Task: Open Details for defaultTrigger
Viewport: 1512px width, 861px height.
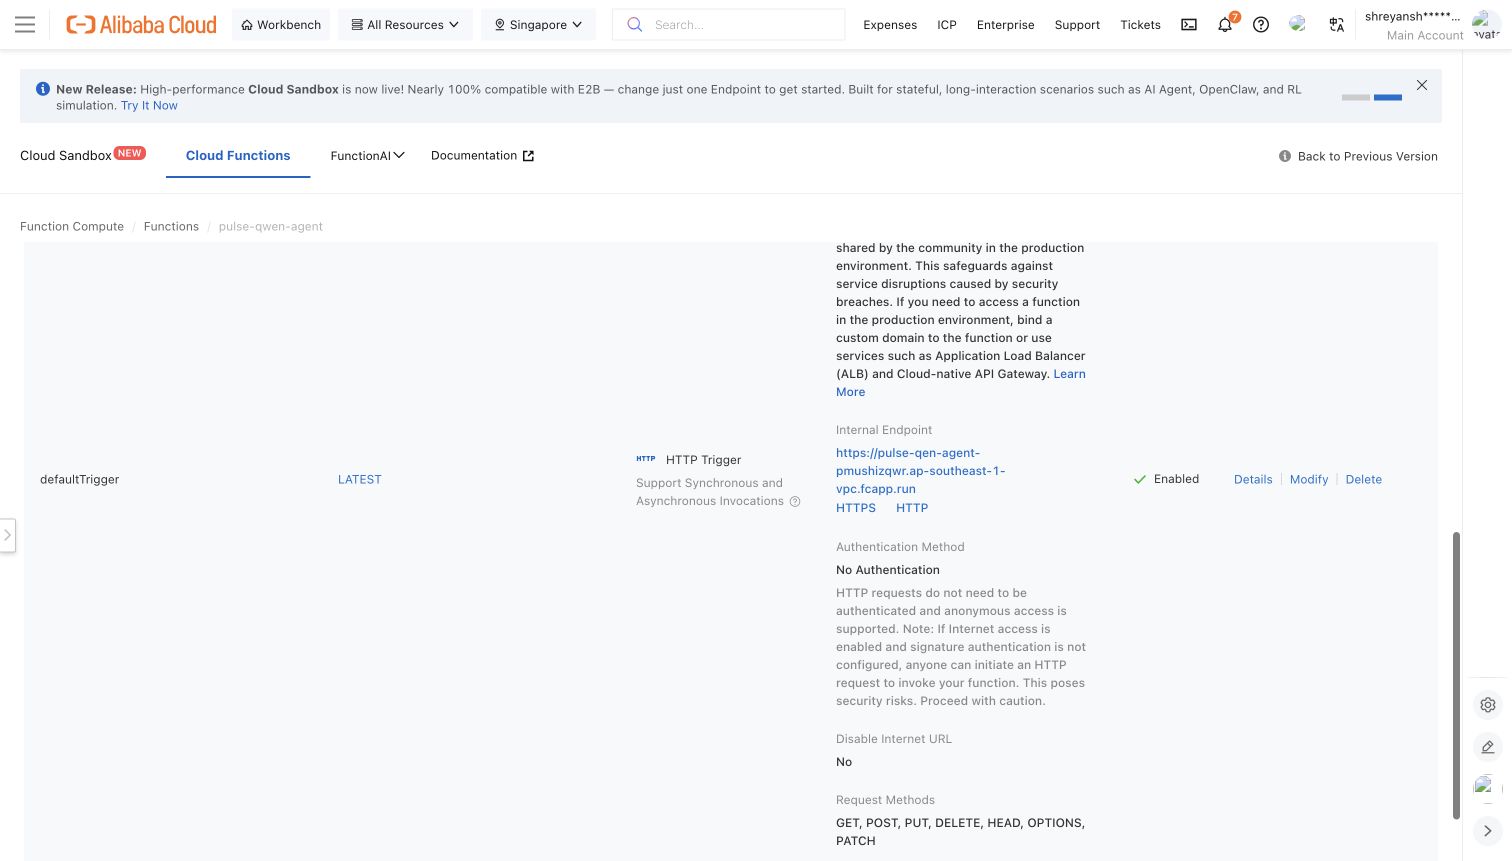Action: coord(1253,480)
